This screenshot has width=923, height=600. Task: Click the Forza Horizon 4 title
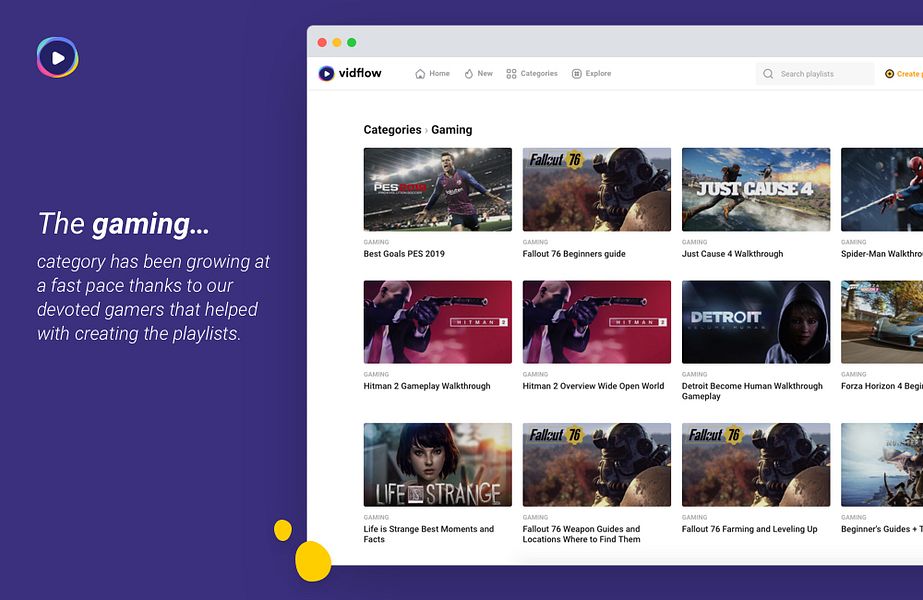coord(882,386)
